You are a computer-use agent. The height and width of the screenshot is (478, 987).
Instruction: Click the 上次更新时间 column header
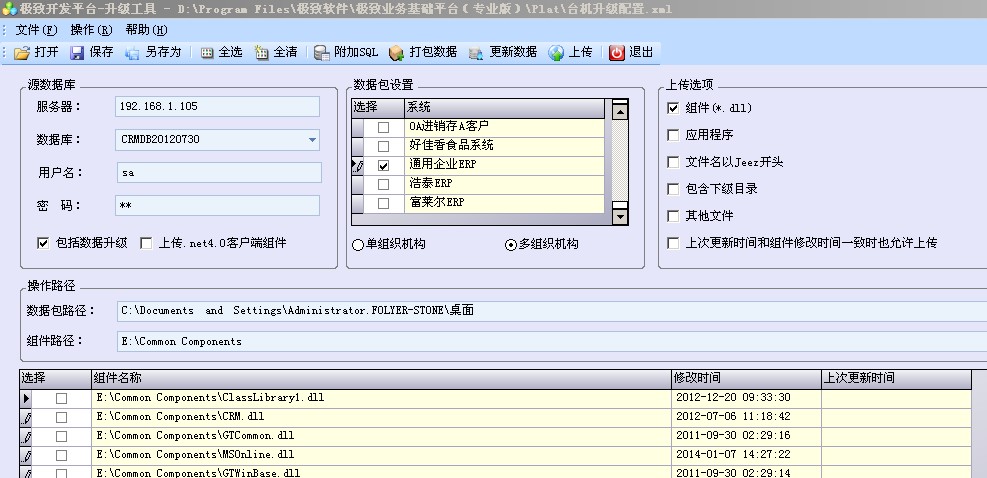pyautogui.click(x=896, y=378)
